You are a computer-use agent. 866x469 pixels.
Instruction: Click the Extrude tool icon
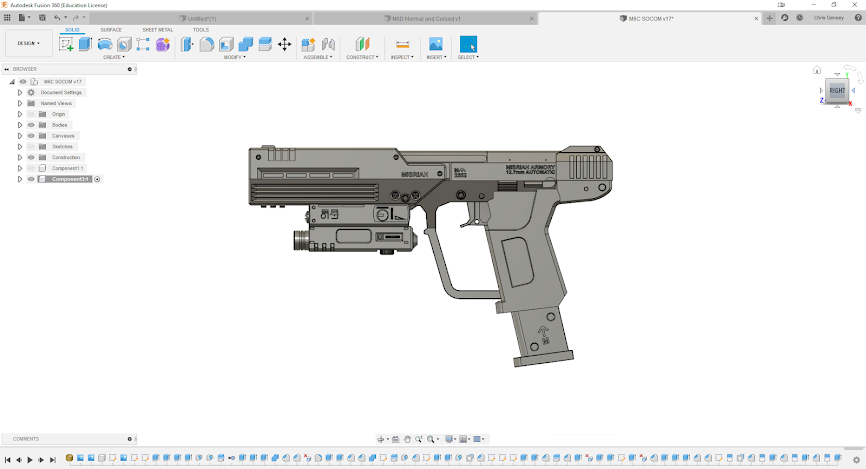[85, 44]
